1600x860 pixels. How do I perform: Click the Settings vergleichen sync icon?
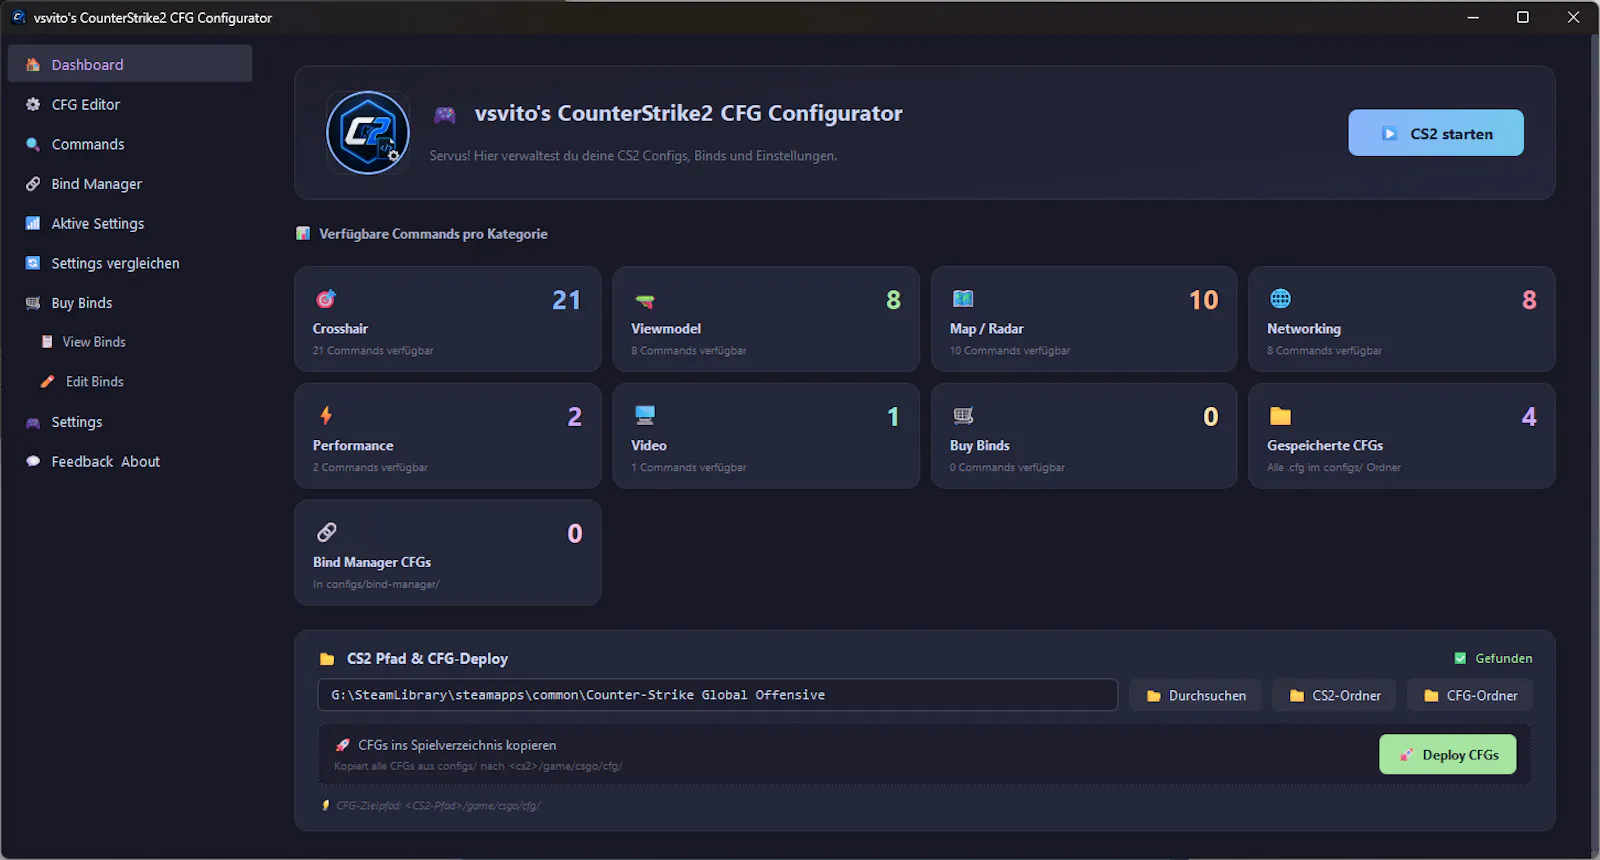(x=33, y=263)
